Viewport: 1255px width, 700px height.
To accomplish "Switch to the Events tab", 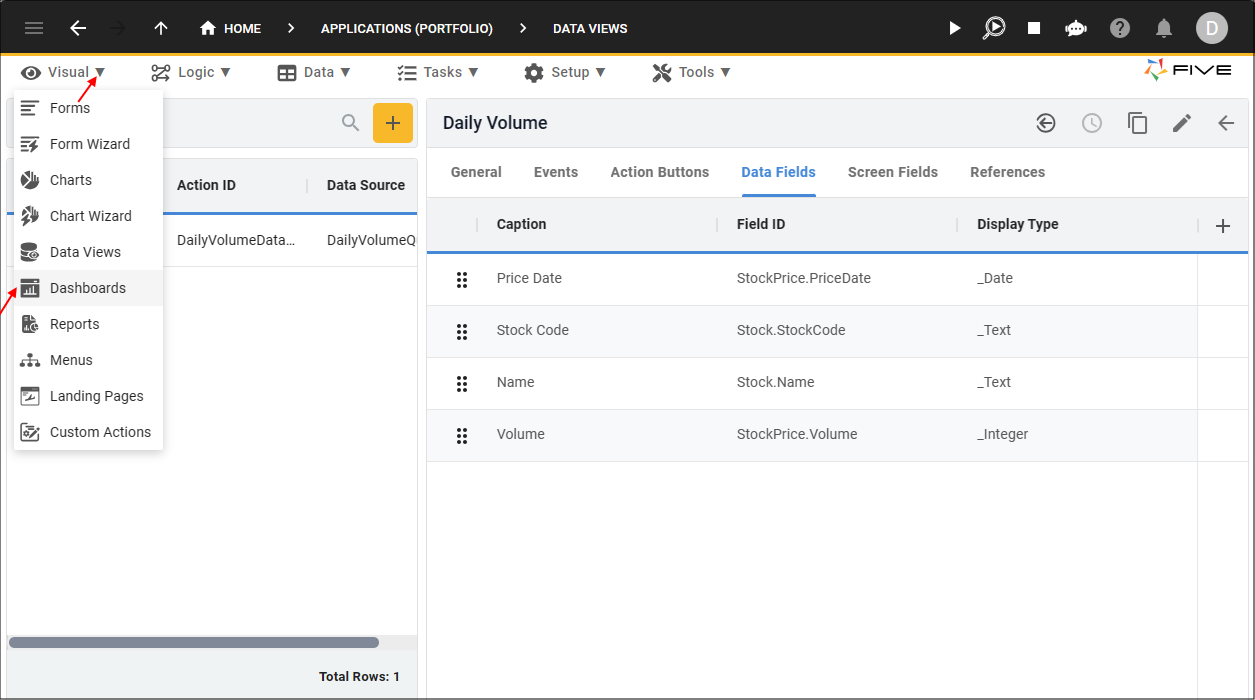I will click(556, 172).
